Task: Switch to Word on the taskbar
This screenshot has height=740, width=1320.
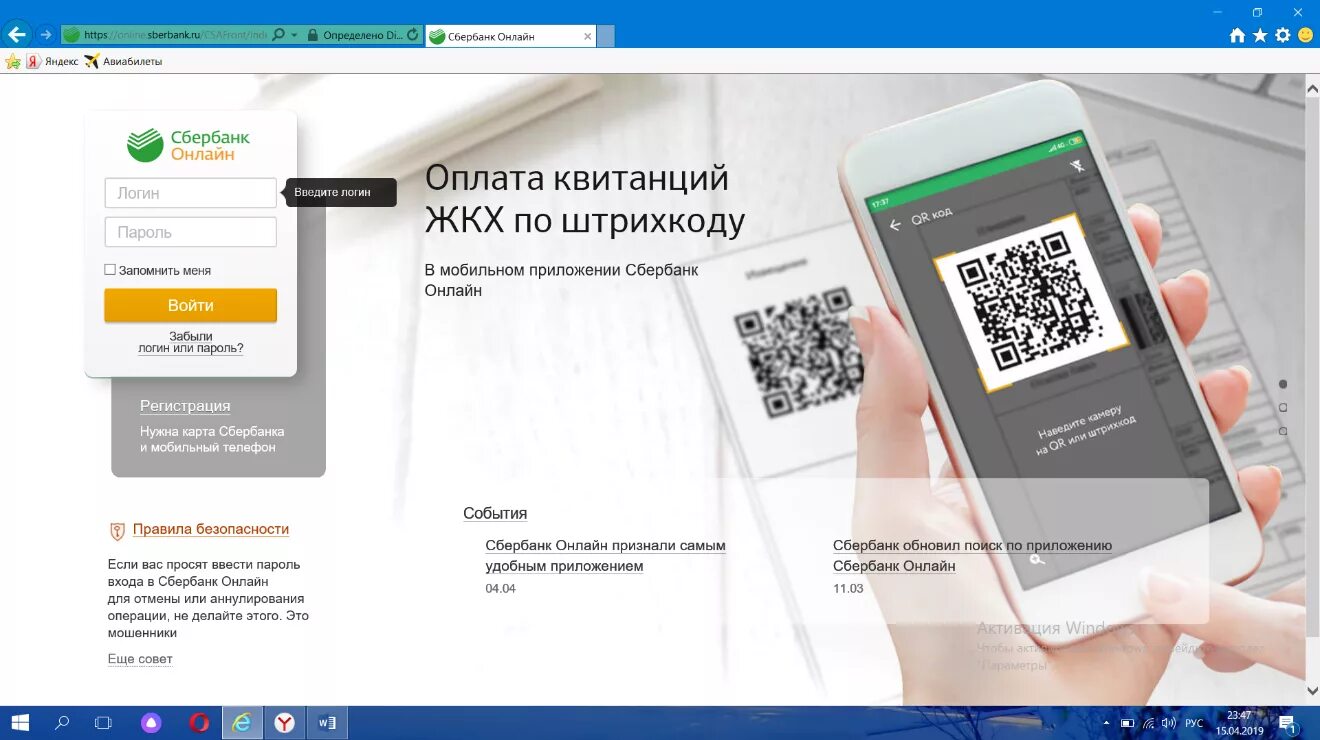Action: 327,722
